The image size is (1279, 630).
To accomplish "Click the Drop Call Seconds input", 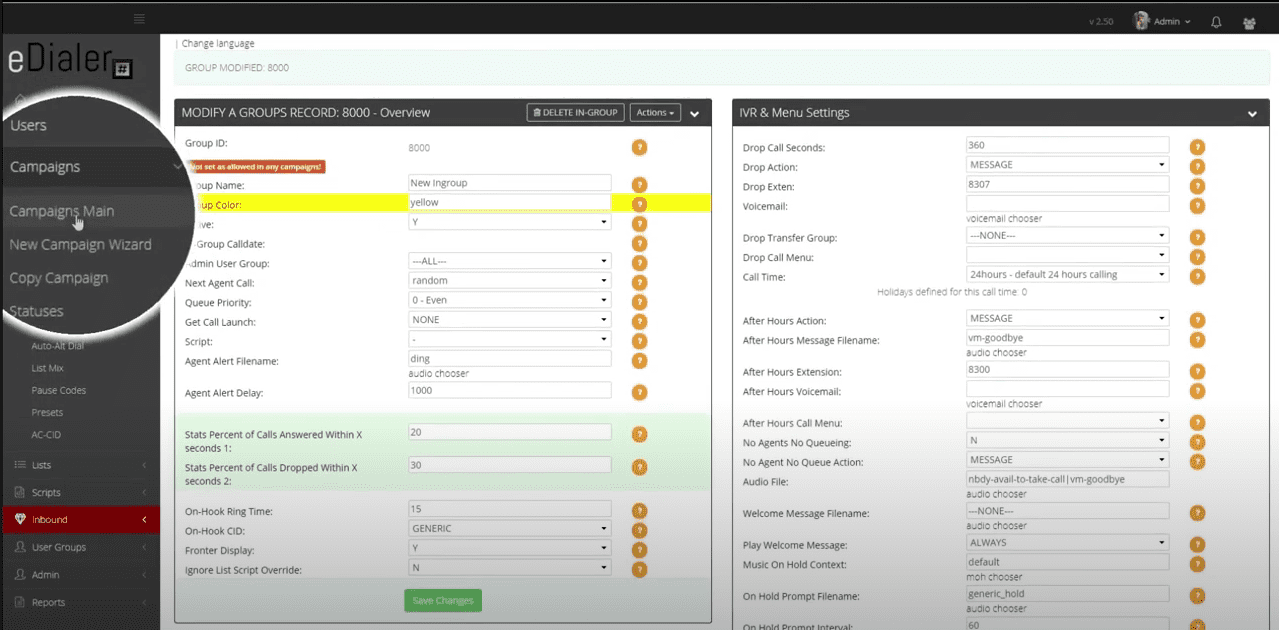I will [1068, 145].
